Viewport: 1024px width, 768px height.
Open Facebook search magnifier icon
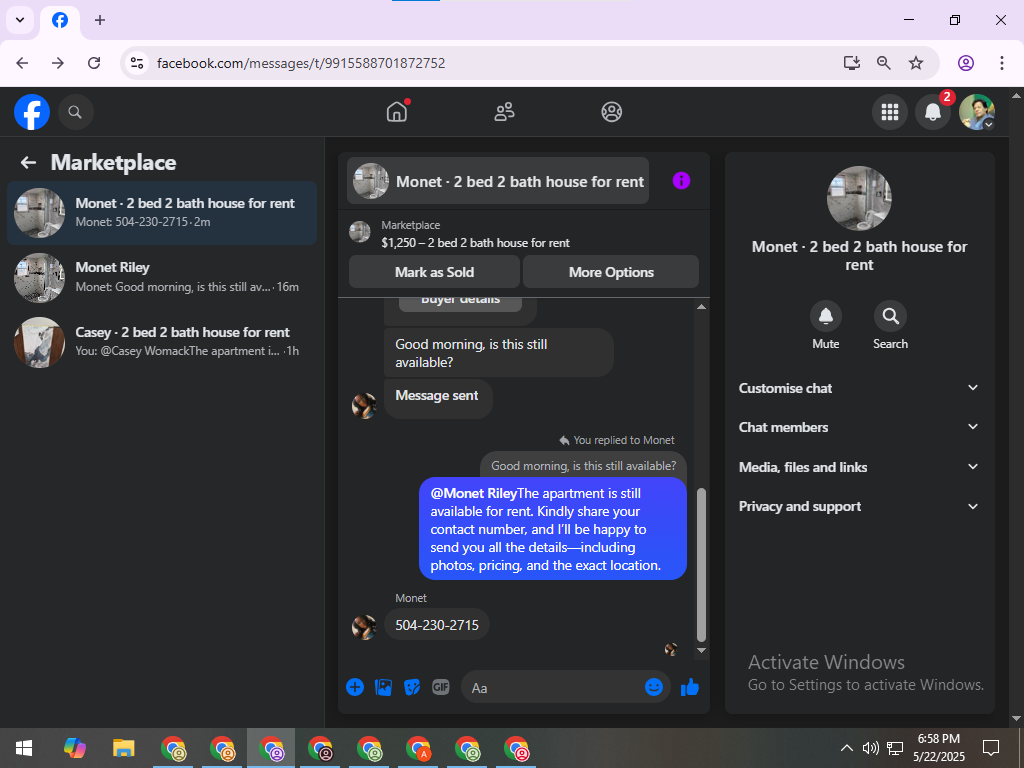coord(75,112)
